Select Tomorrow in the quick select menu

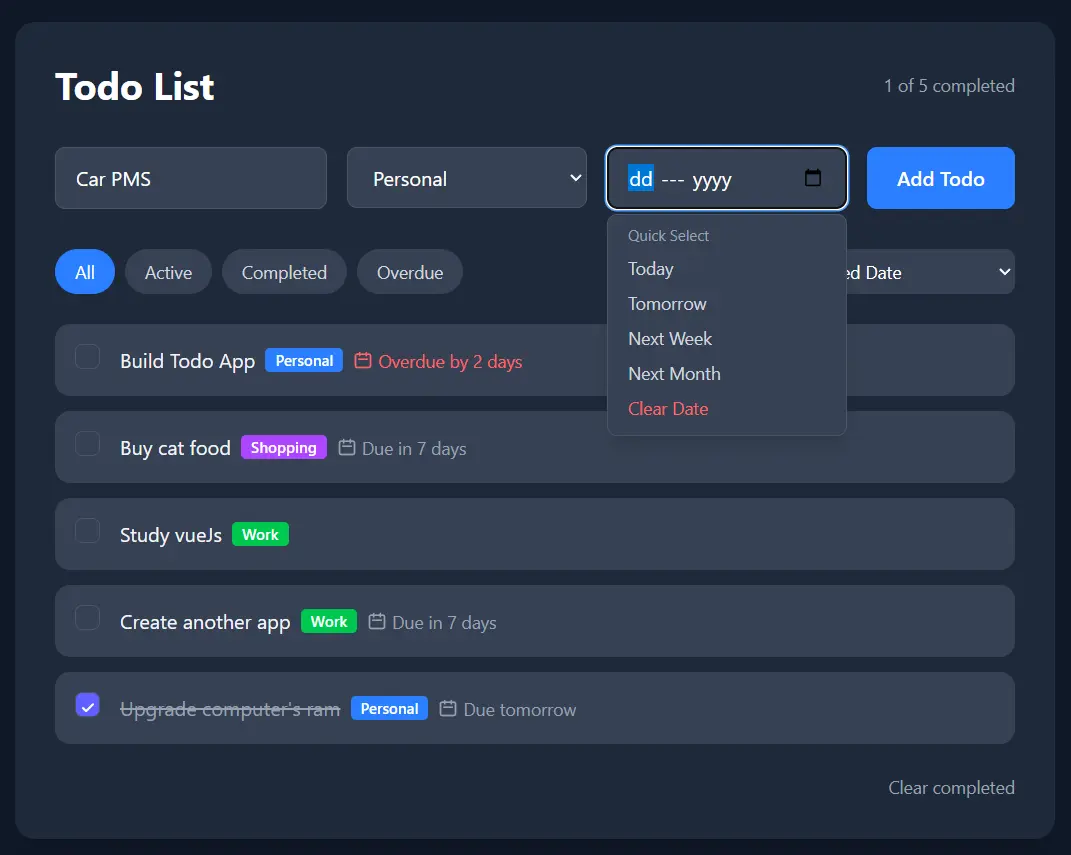pyautogui.click(x=667, y=304)
